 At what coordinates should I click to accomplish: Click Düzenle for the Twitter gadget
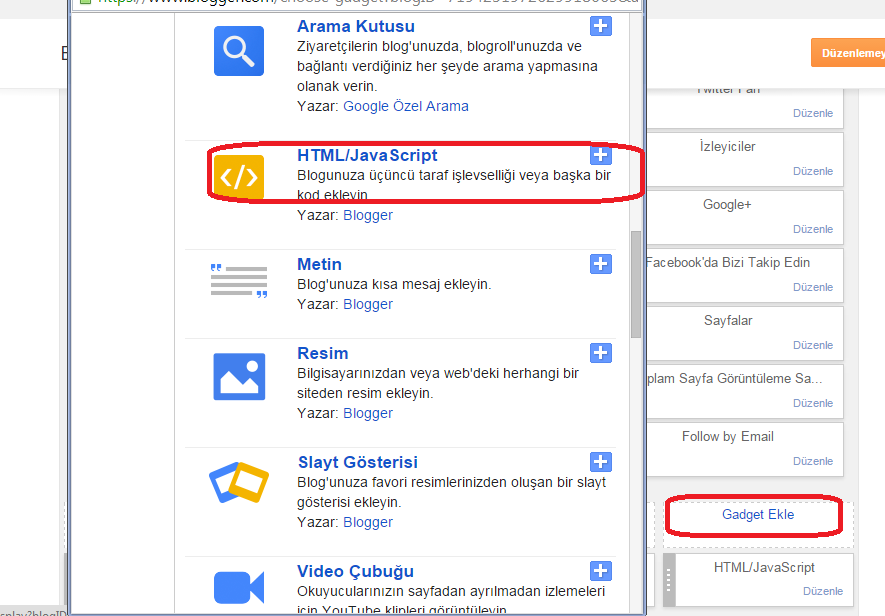813,113
